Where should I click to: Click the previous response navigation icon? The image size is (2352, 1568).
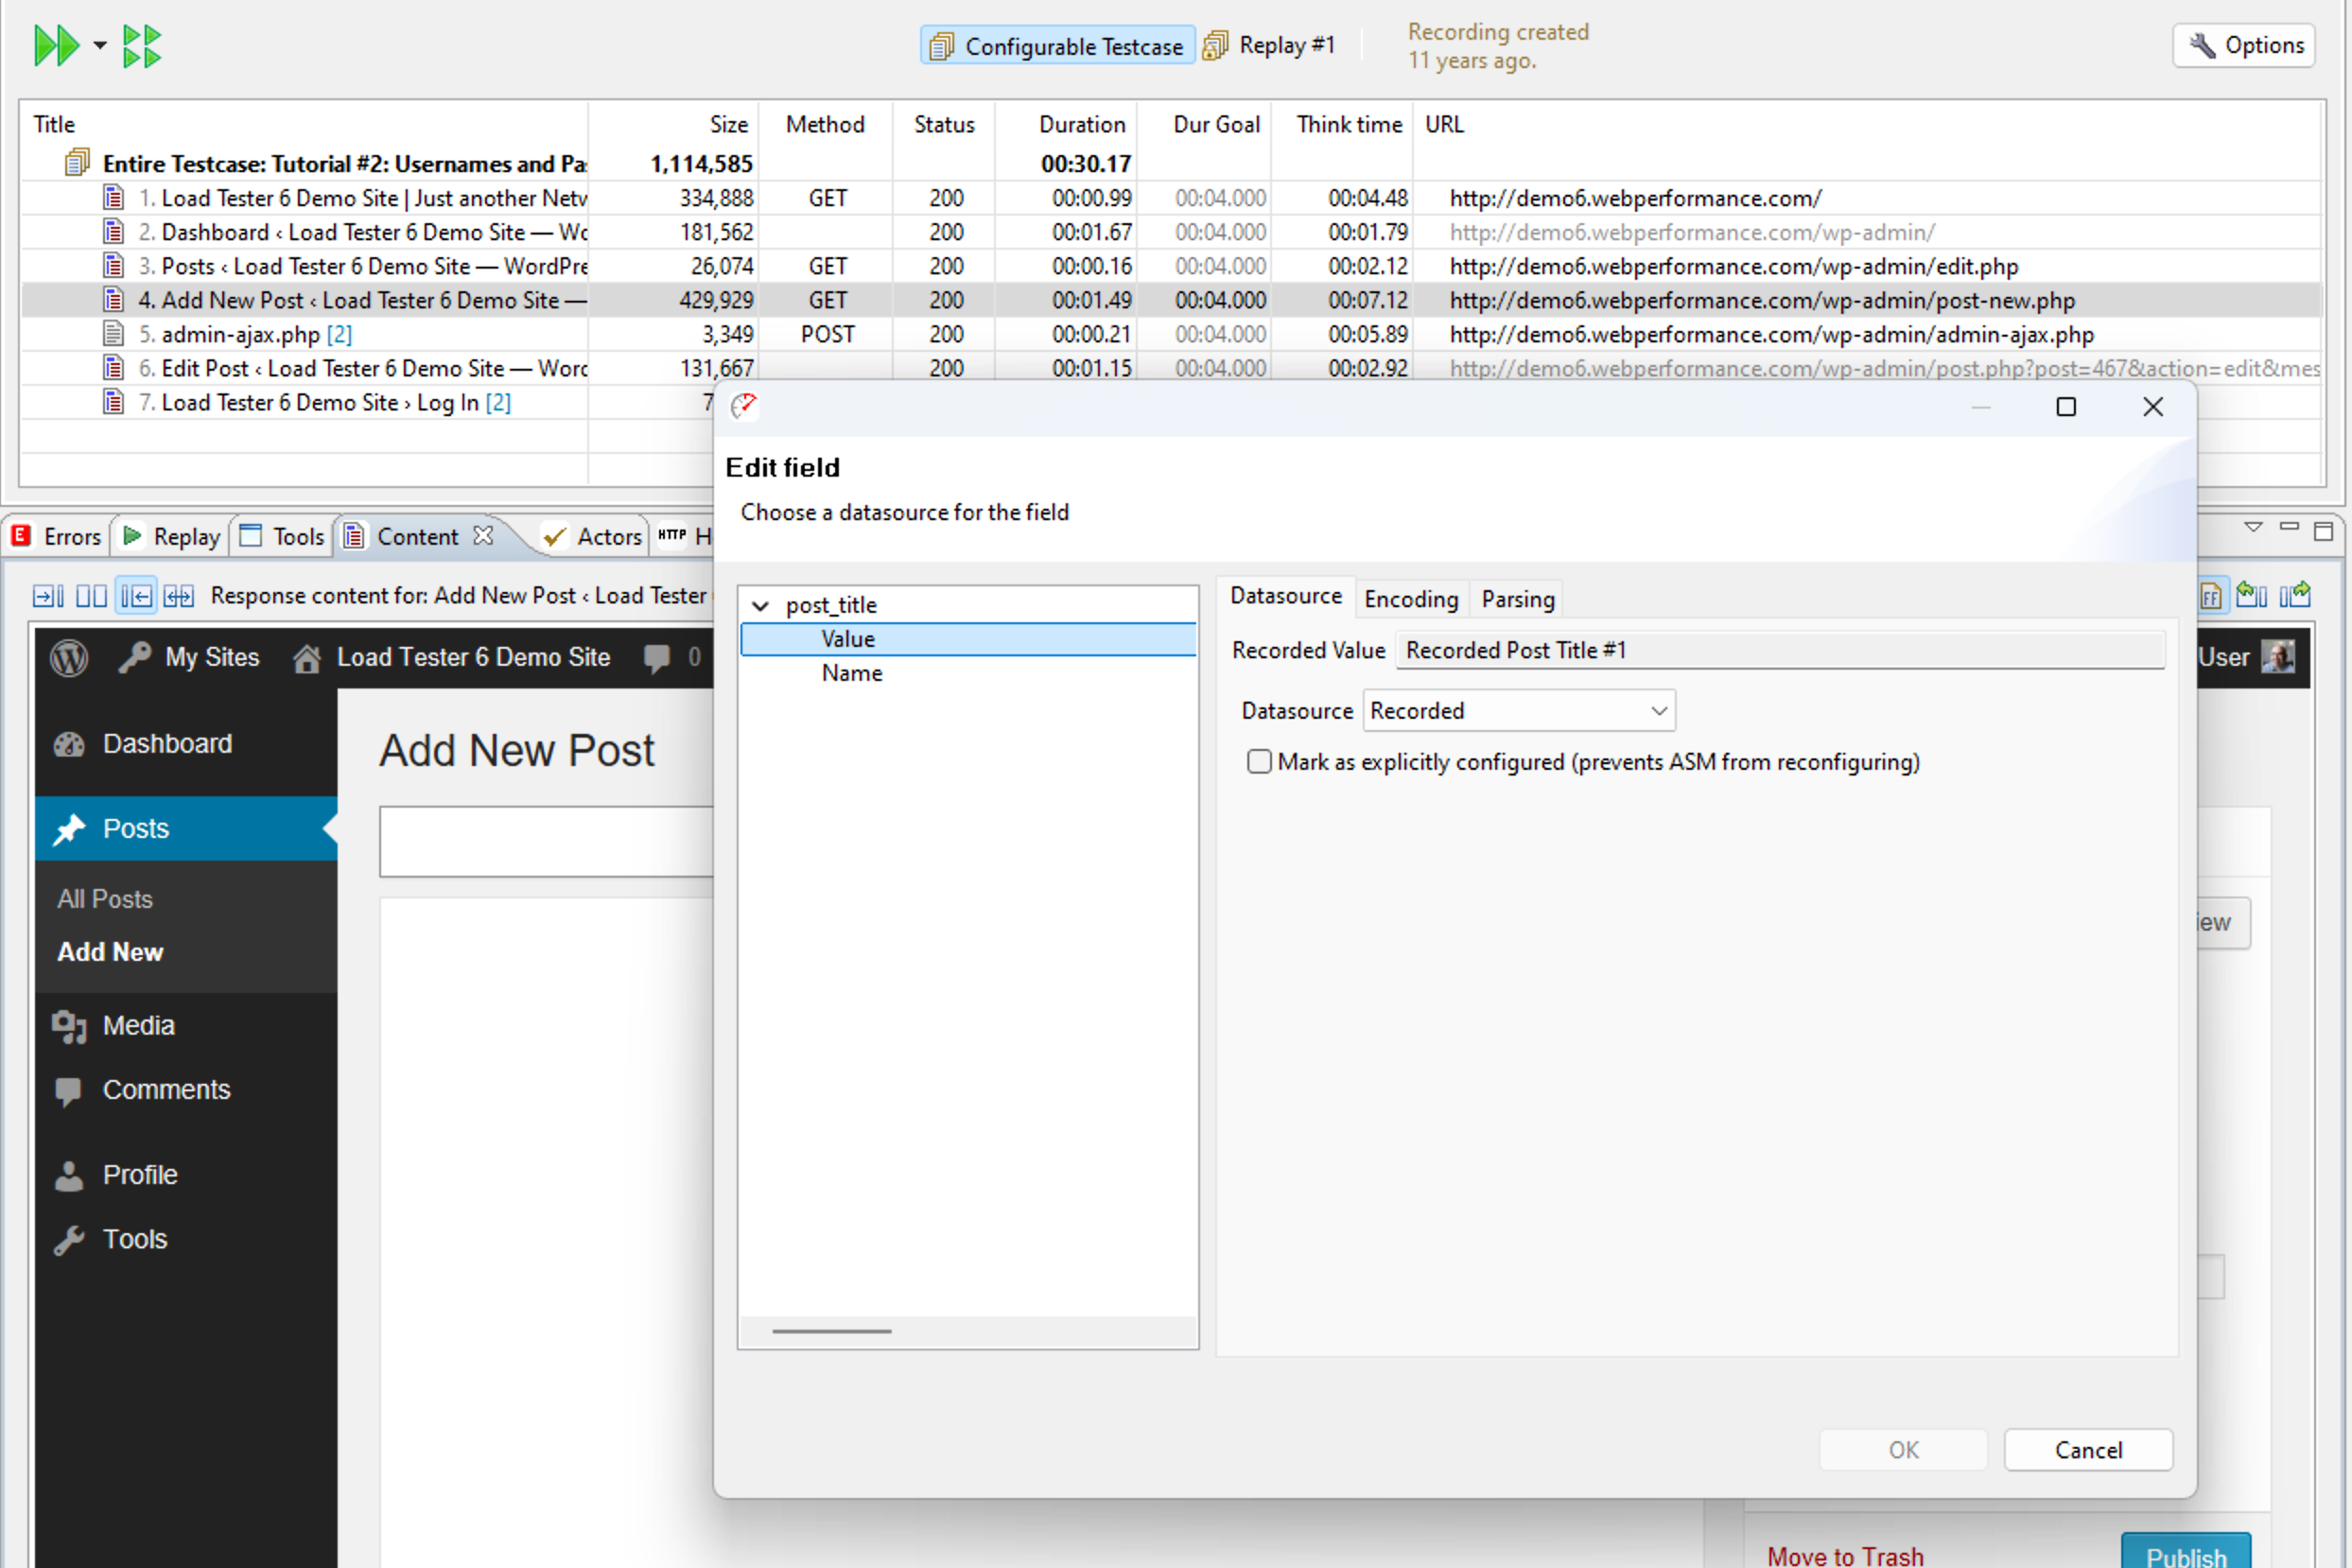[x=2252, y=595]
